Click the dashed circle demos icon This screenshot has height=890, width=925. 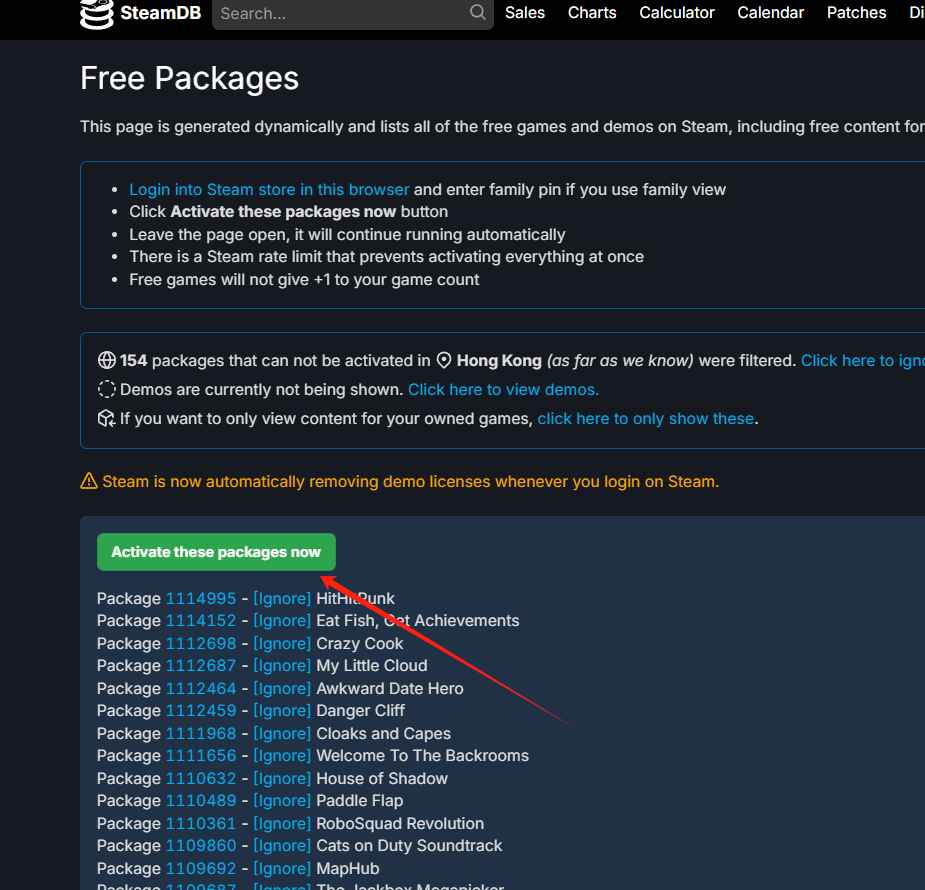click(x=107, y=389)
